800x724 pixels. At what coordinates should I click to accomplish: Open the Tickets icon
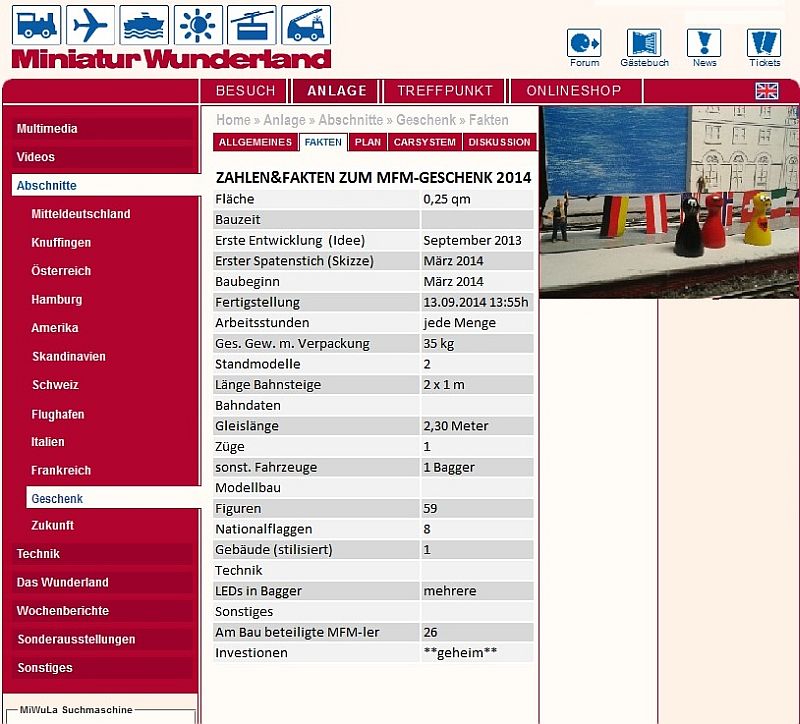[x=764, y=43]
